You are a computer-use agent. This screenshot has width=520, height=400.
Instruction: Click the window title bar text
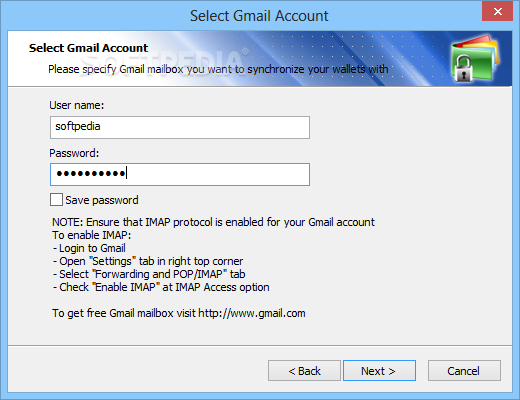[259, 16]
